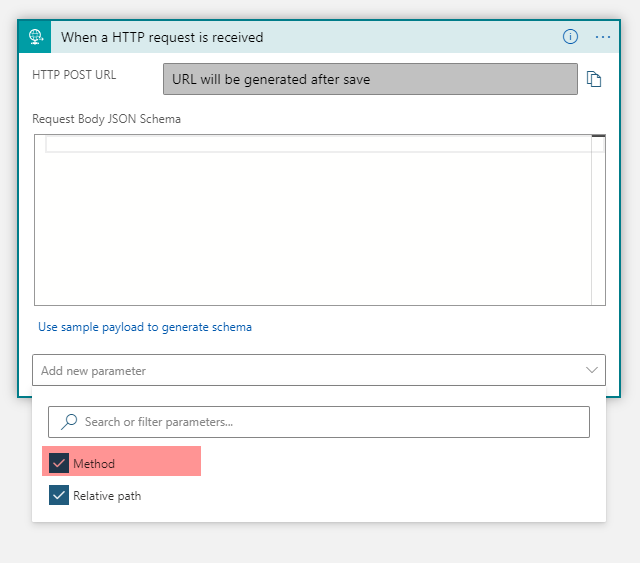Click the Add new parameter dropdown field
The height and width of the screenshot is (563, 640).
[319, 370]
